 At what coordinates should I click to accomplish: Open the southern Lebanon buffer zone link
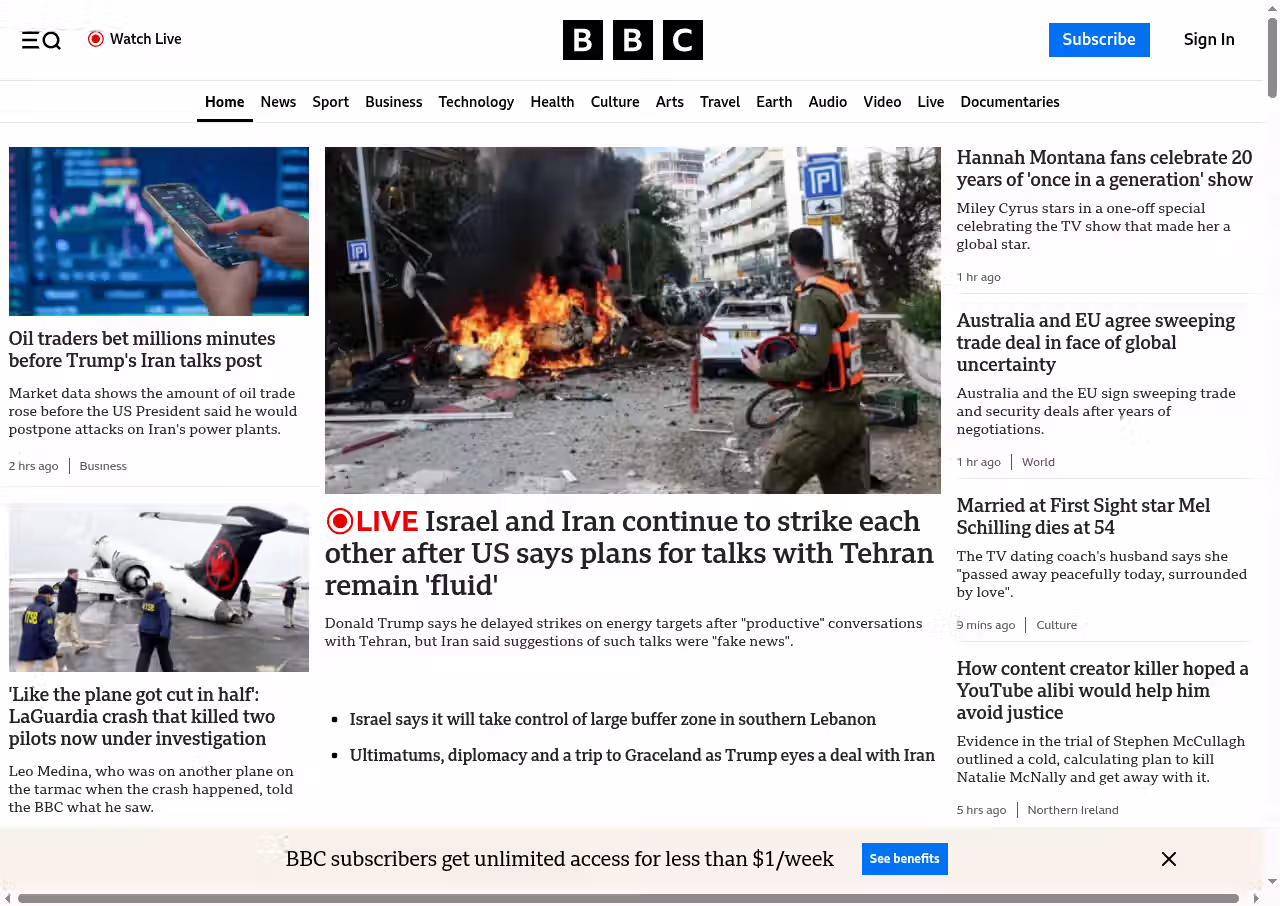[612, 719]
